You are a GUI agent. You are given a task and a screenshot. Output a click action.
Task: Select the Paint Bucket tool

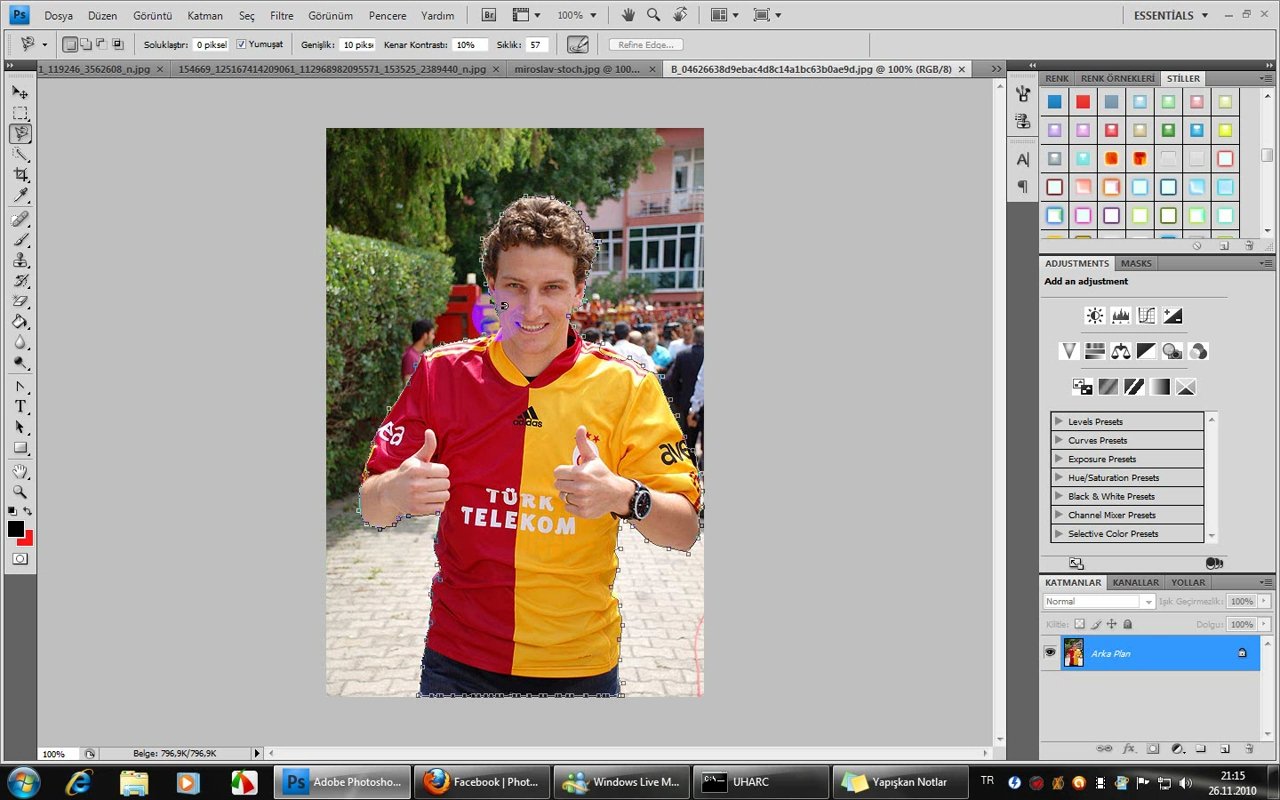(x=20, y=322)
